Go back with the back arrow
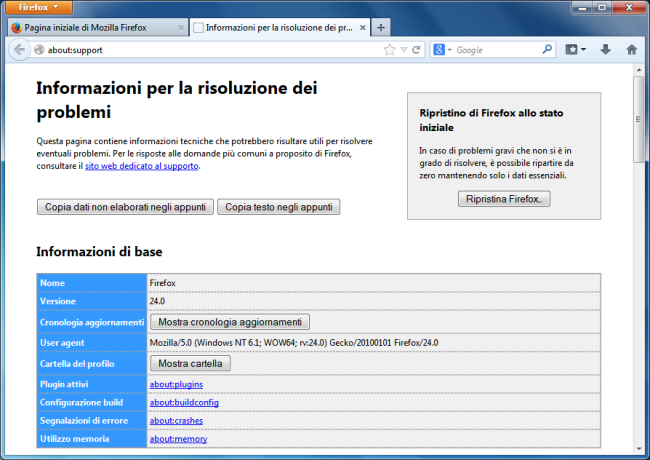 (x=19, y=50)
